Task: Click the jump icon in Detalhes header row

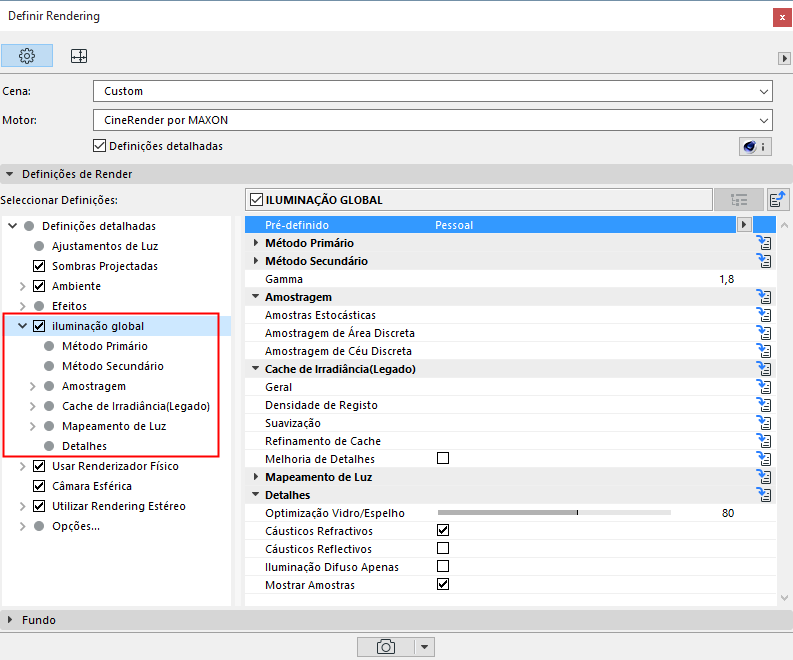Action: 764,495
